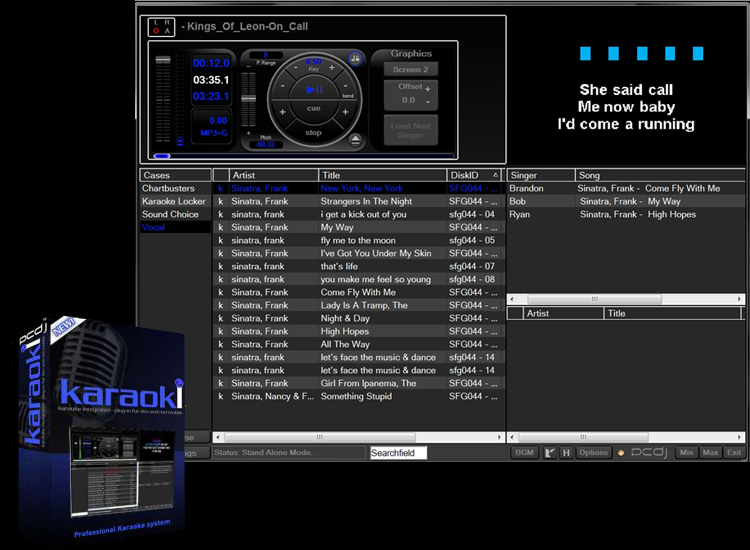Click the microphone icon beside BGM

(550, 452)
